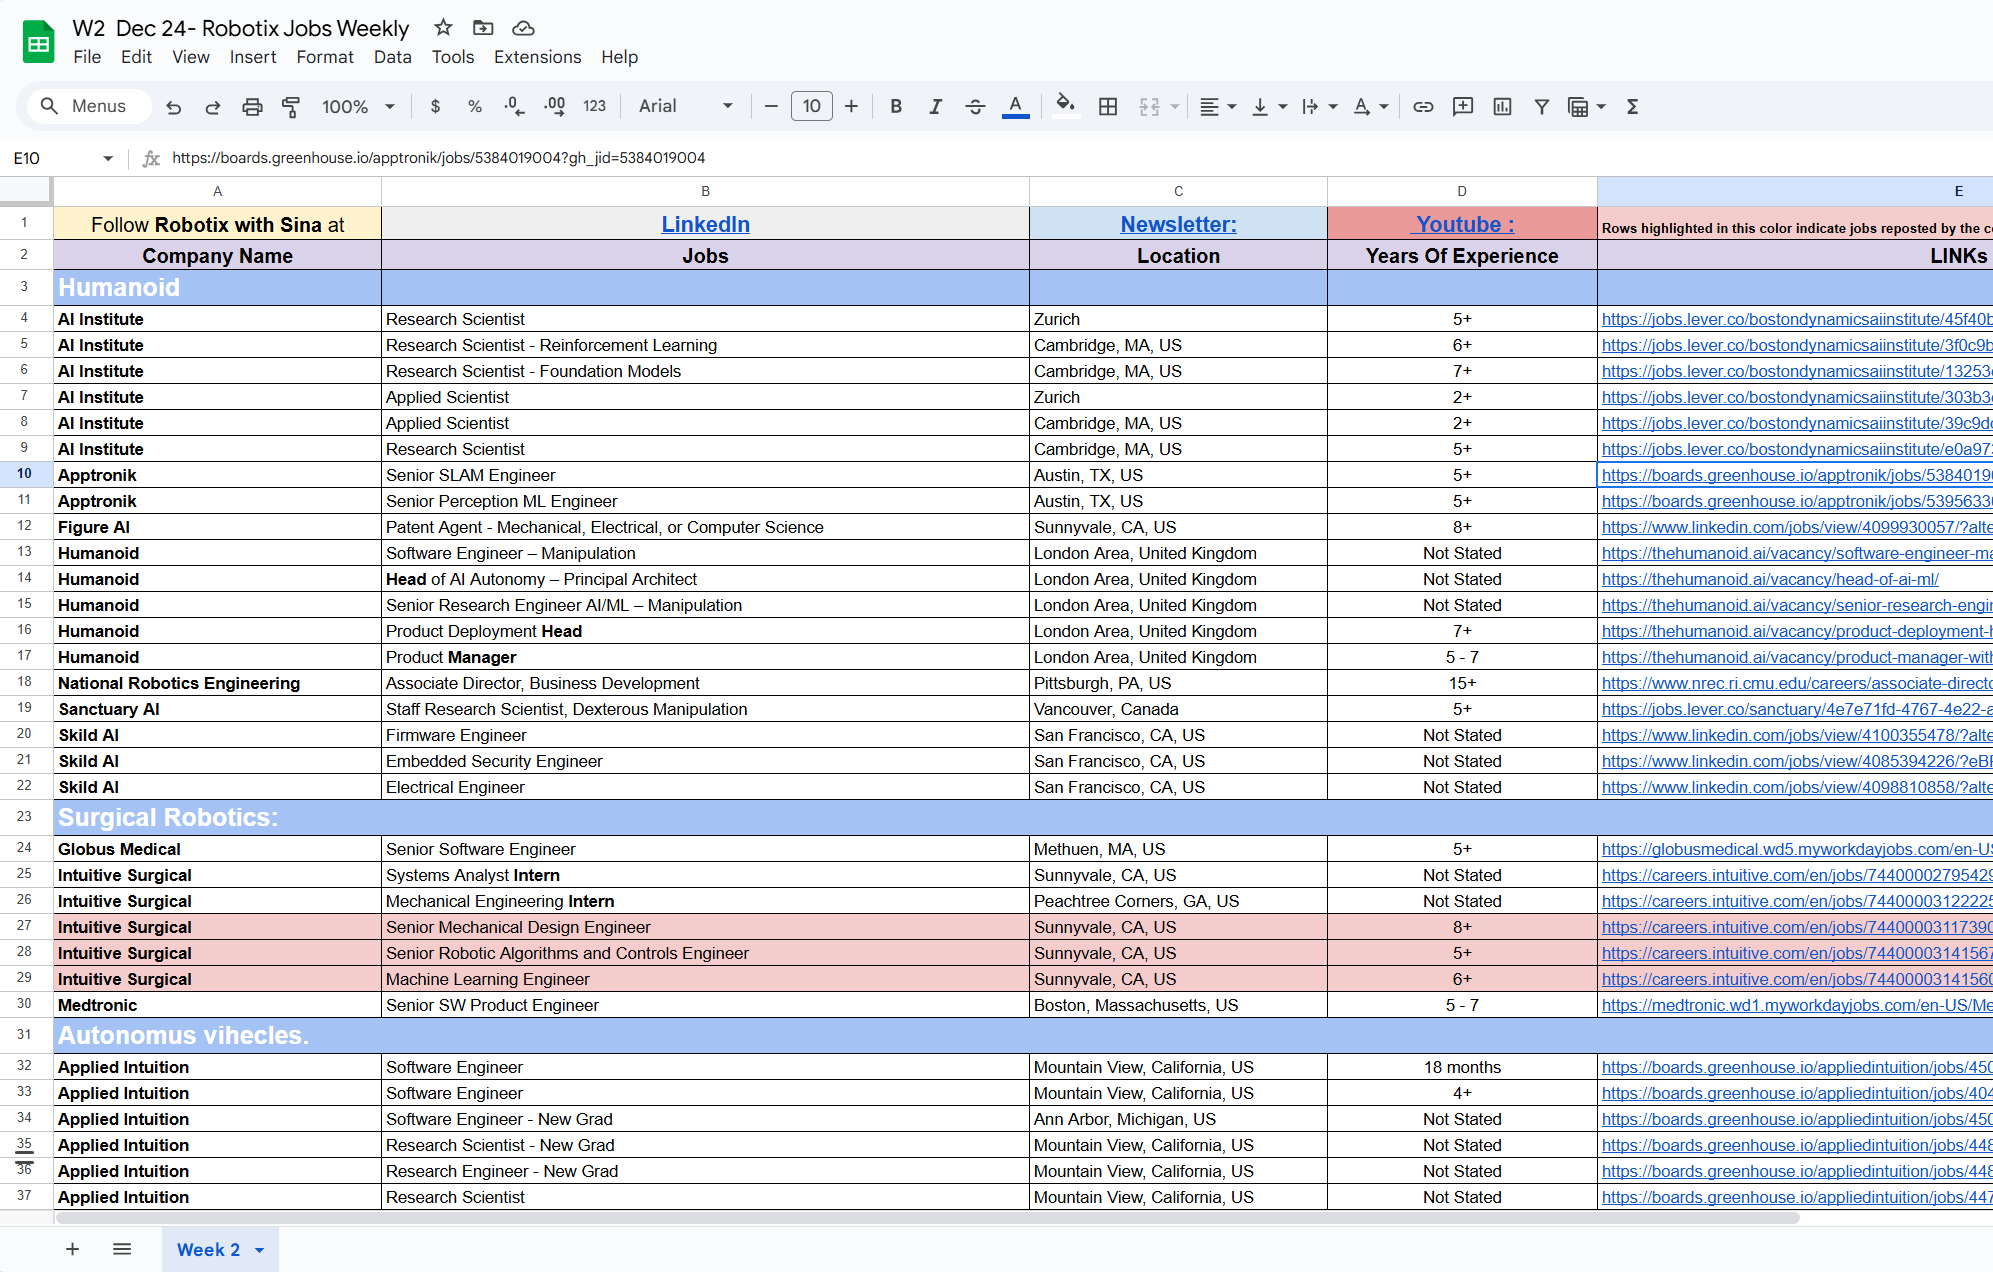
Task: Increase decimal places icon
Action: 555,107
